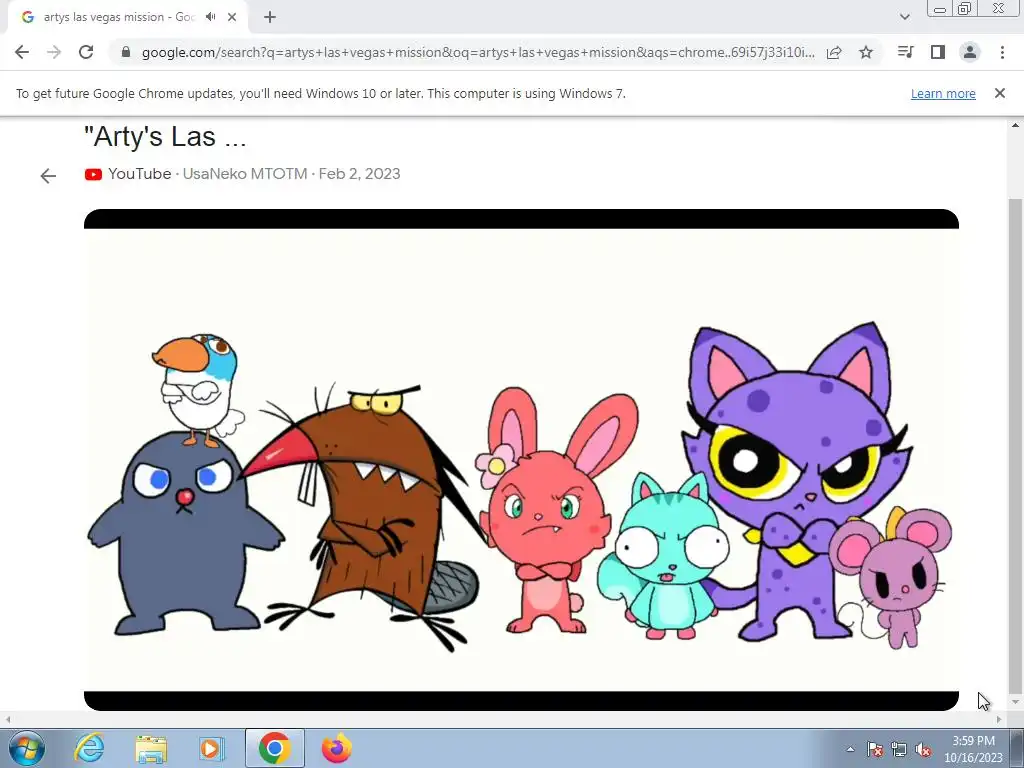
Task: Open the Chrome profile avatar
Action: click(970, 52)
